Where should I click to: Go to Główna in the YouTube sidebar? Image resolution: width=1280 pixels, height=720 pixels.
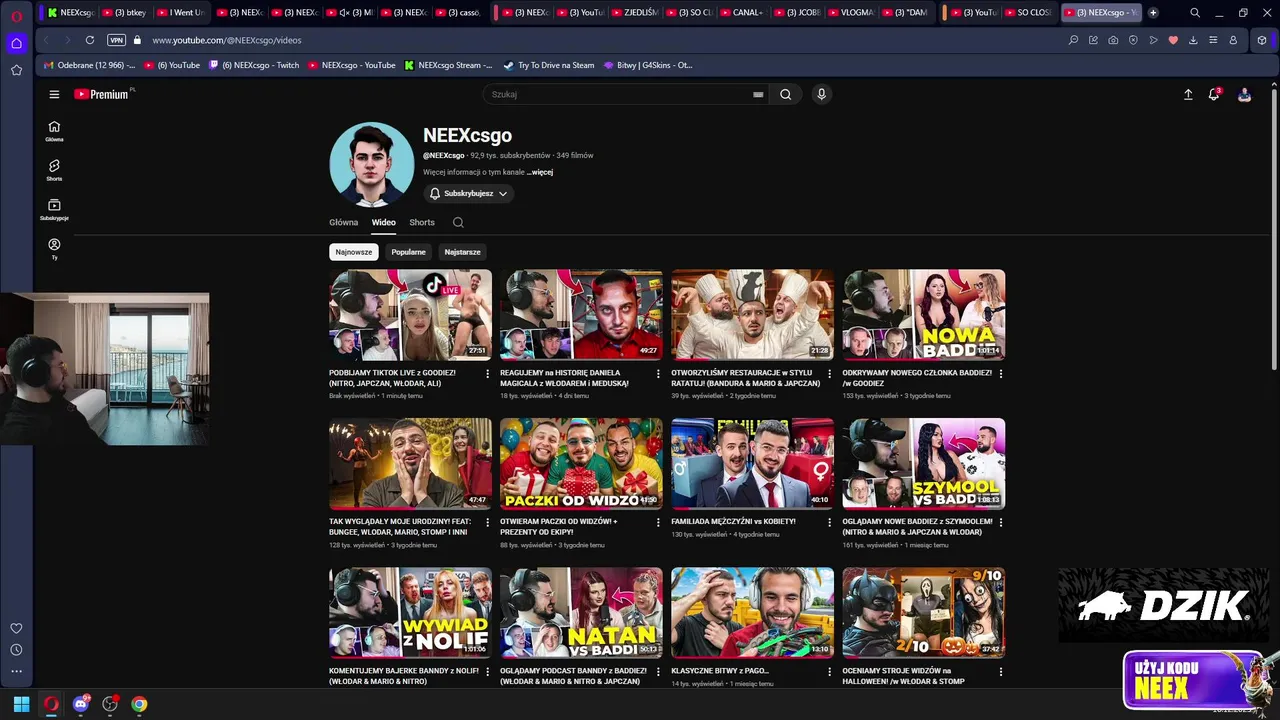(54, 131)
